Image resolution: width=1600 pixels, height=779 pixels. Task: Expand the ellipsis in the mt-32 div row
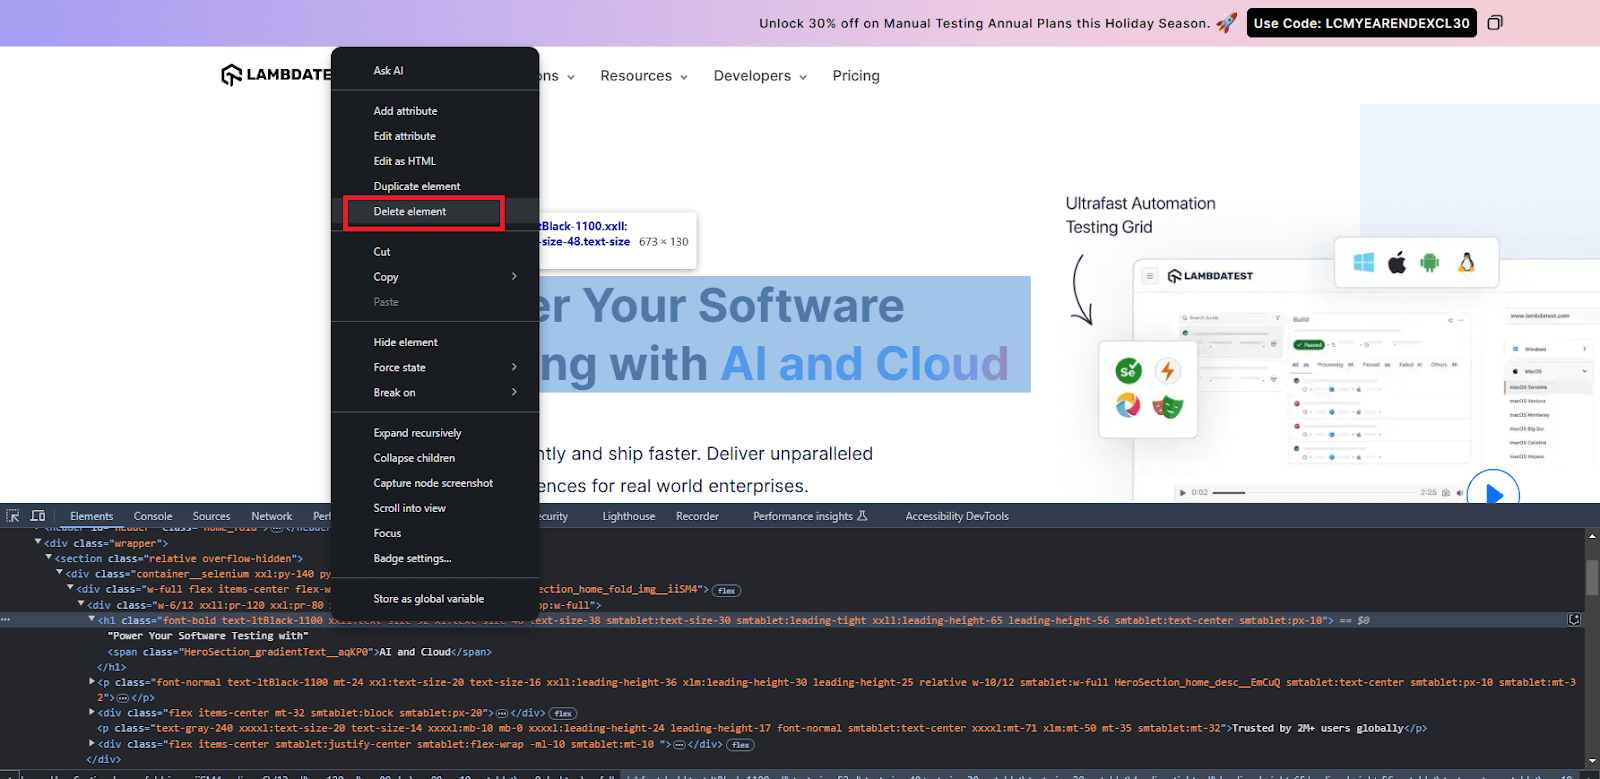(503, 713)
